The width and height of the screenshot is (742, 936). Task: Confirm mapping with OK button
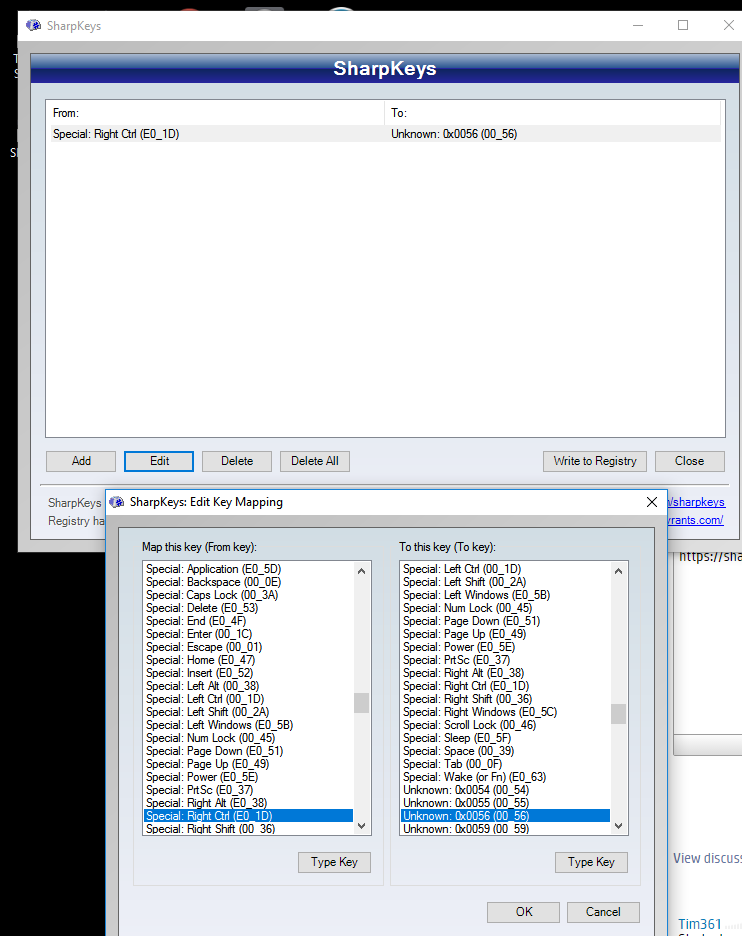click(524, 912)
